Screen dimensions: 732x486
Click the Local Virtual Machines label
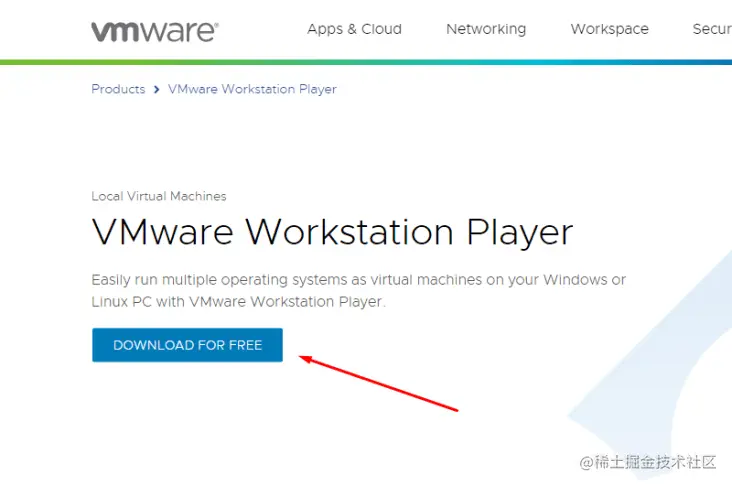click(159, 196)
